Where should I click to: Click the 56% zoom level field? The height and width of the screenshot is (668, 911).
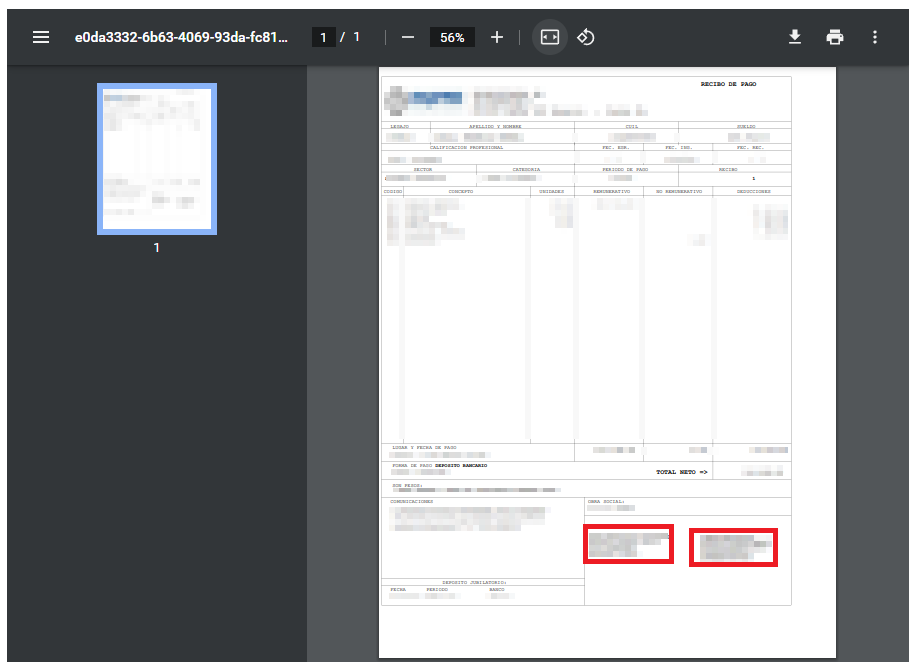(x=452, y=37)
